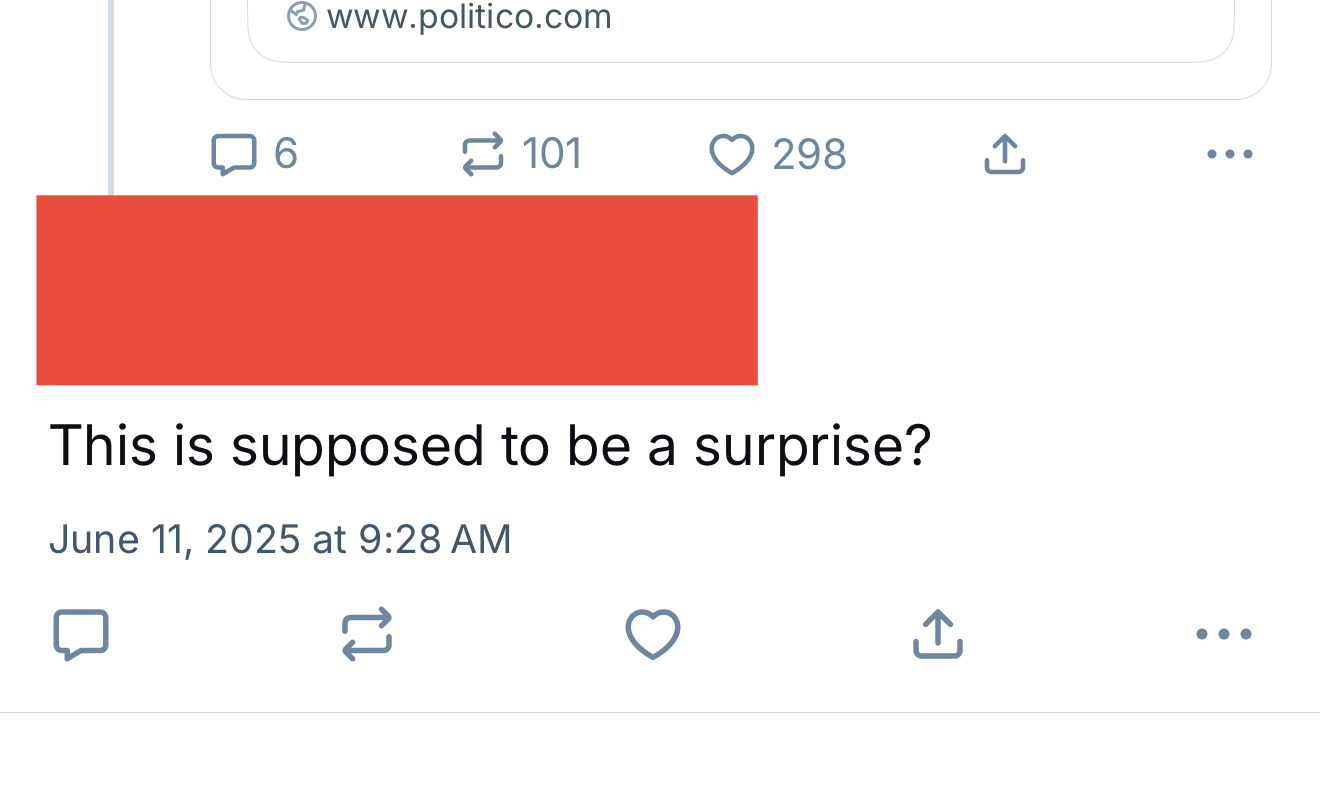Open the red-covered author profile header
The image size is (1320, 809).
point(396,290)
